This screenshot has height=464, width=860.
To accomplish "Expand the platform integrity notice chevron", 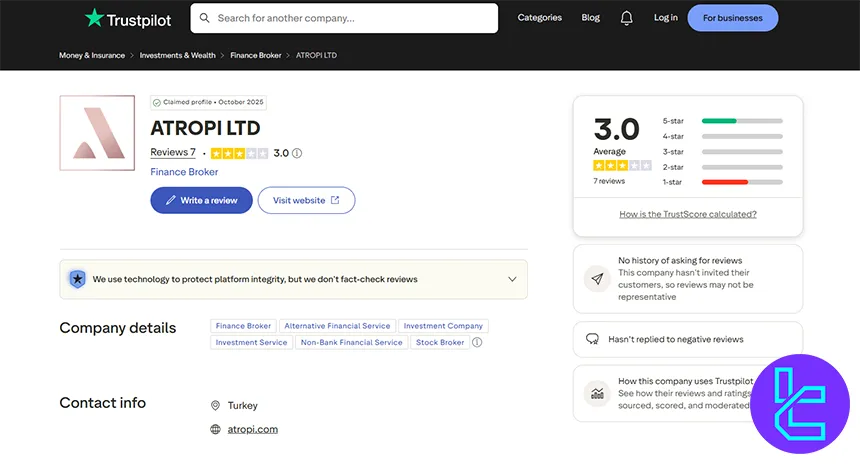I will point(512,279).
